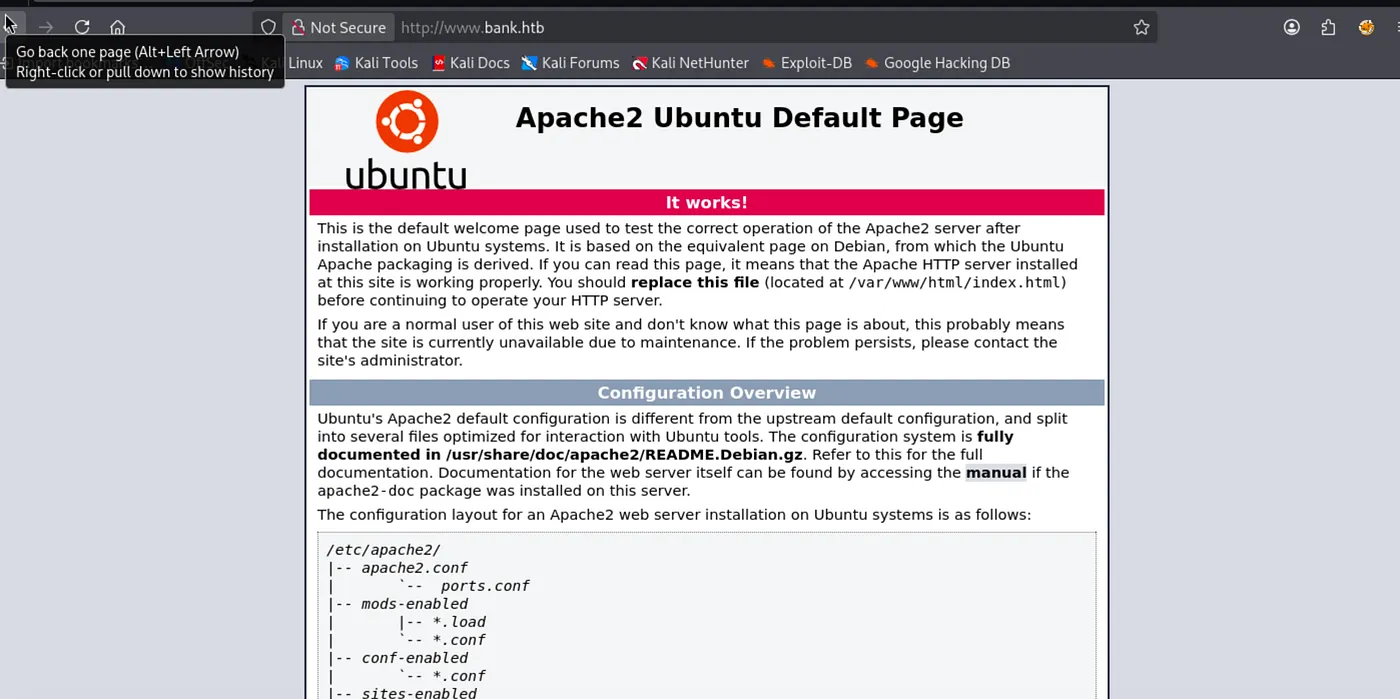The image size is (1400, 699).
Task: Reload the current page
Action: tap(82, 27)
